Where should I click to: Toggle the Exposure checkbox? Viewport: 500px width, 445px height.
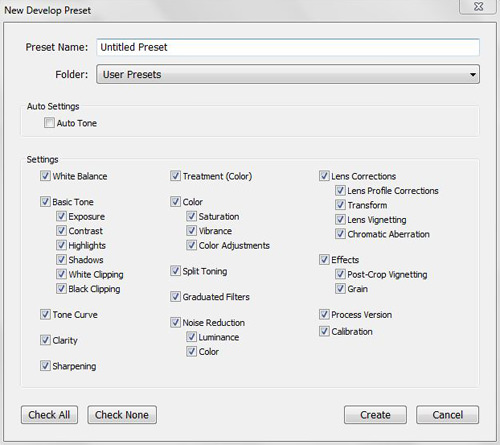pos(61,216)
